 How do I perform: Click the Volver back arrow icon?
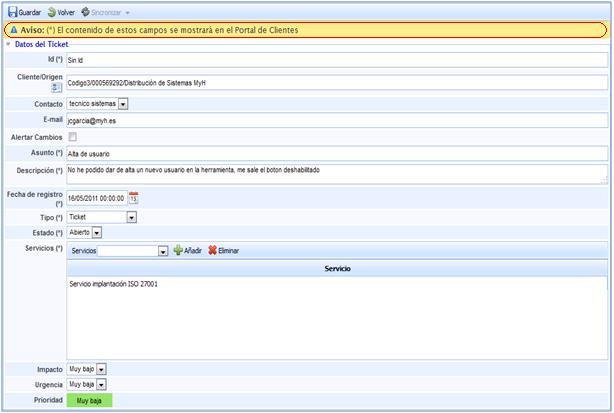(x=52, y=12)
